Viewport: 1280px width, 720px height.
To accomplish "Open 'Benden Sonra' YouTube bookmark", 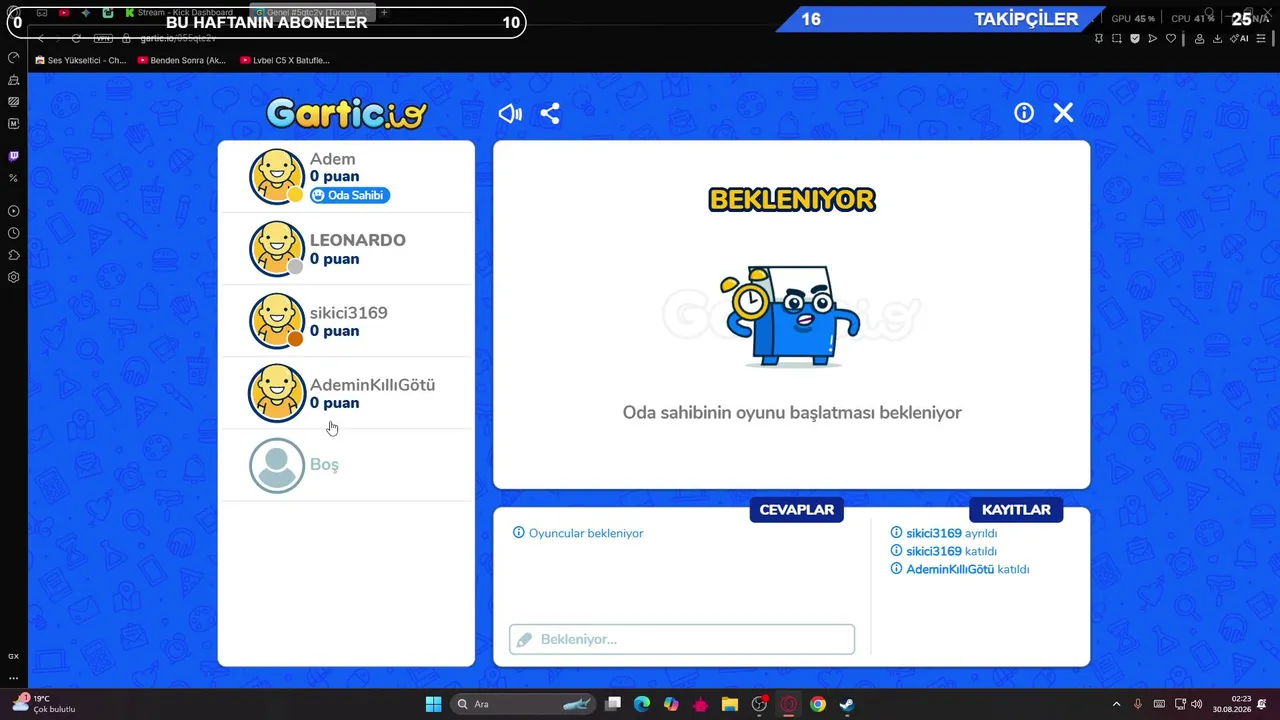I will [182, 60].
